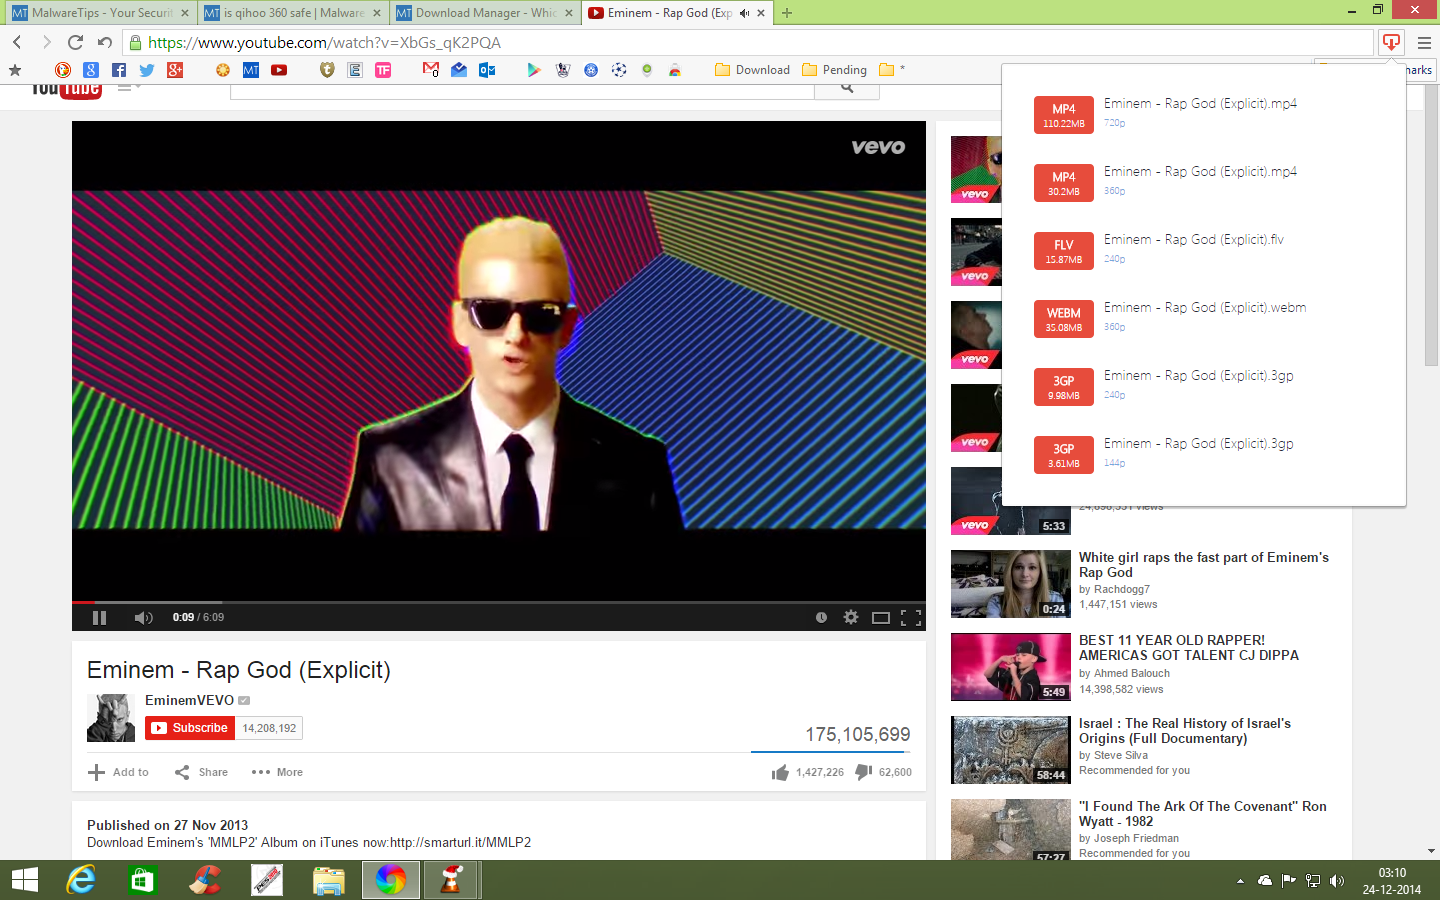Image resolution: width=1440 pixels, height=900 pixels.
Task: Click the Share button
Action: coord(201,772)
